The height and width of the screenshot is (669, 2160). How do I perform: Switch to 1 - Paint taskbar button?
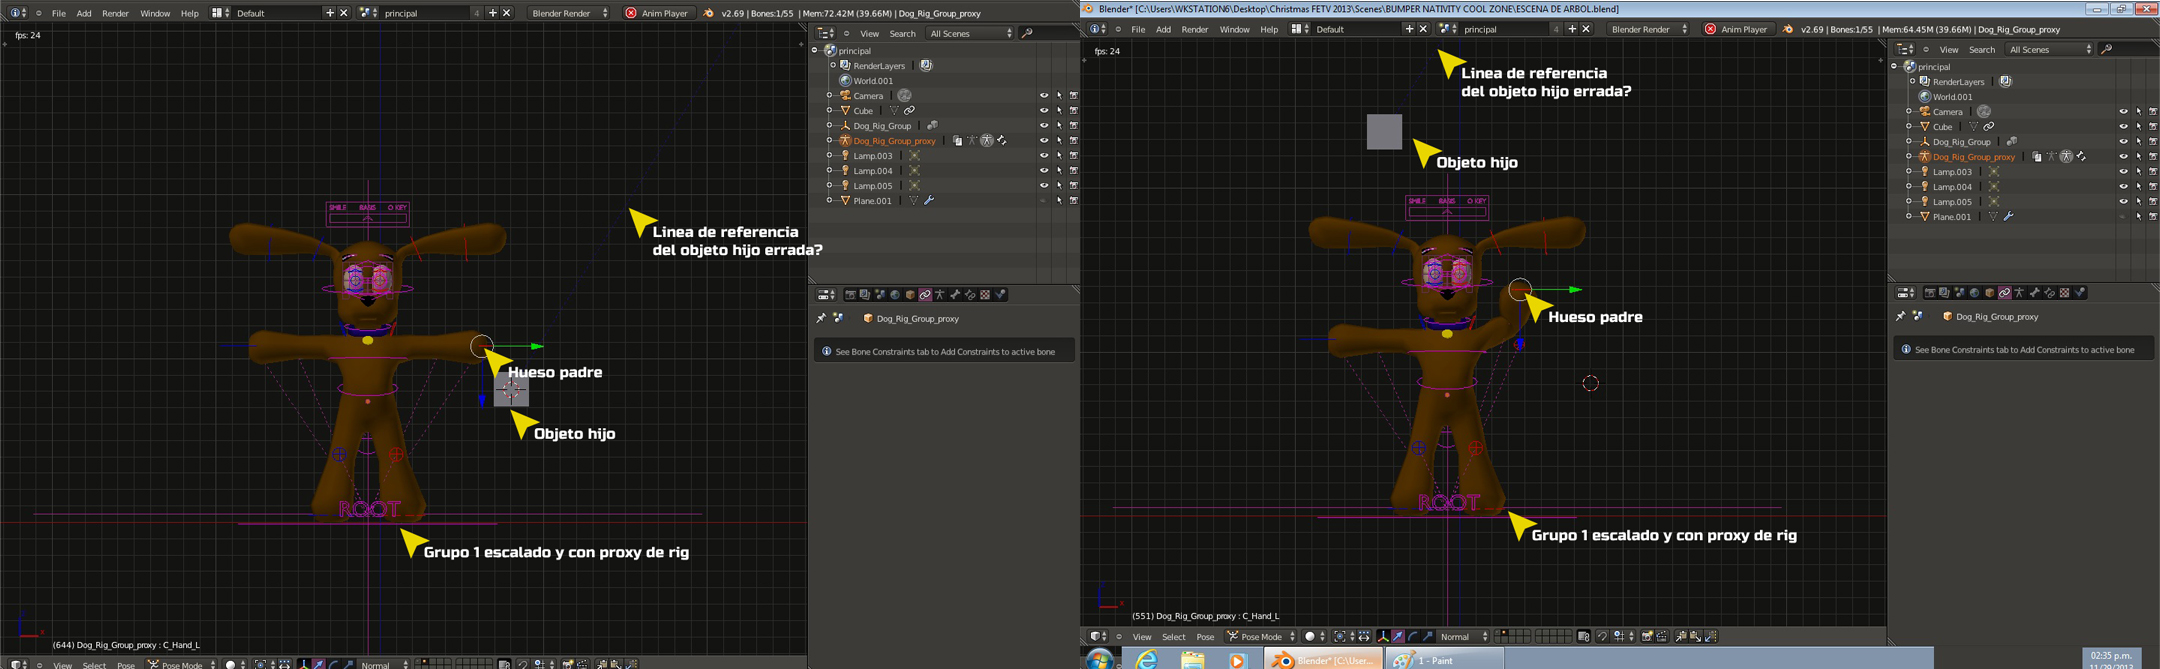[1444, 659]
